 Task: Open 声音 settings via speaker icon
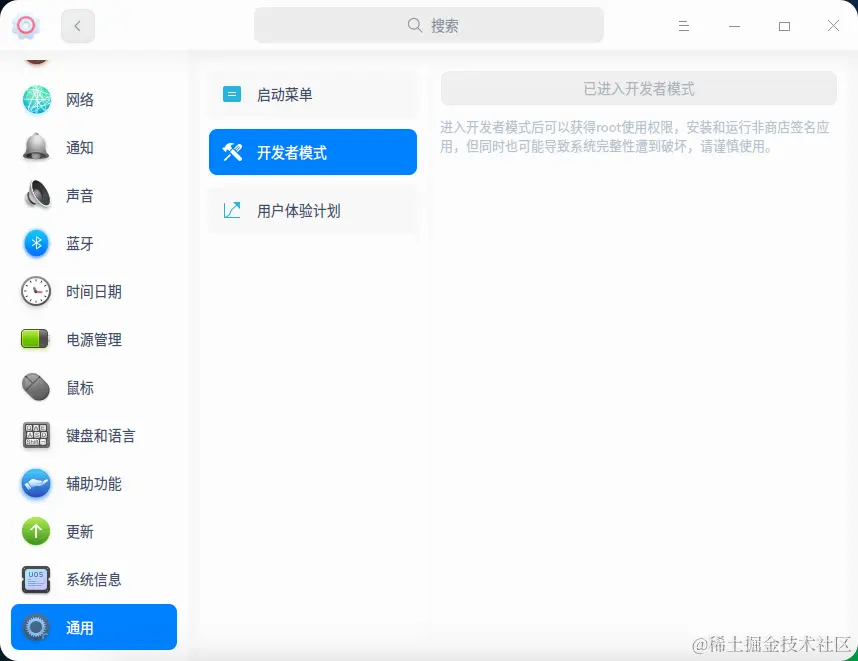coord(35,195)
